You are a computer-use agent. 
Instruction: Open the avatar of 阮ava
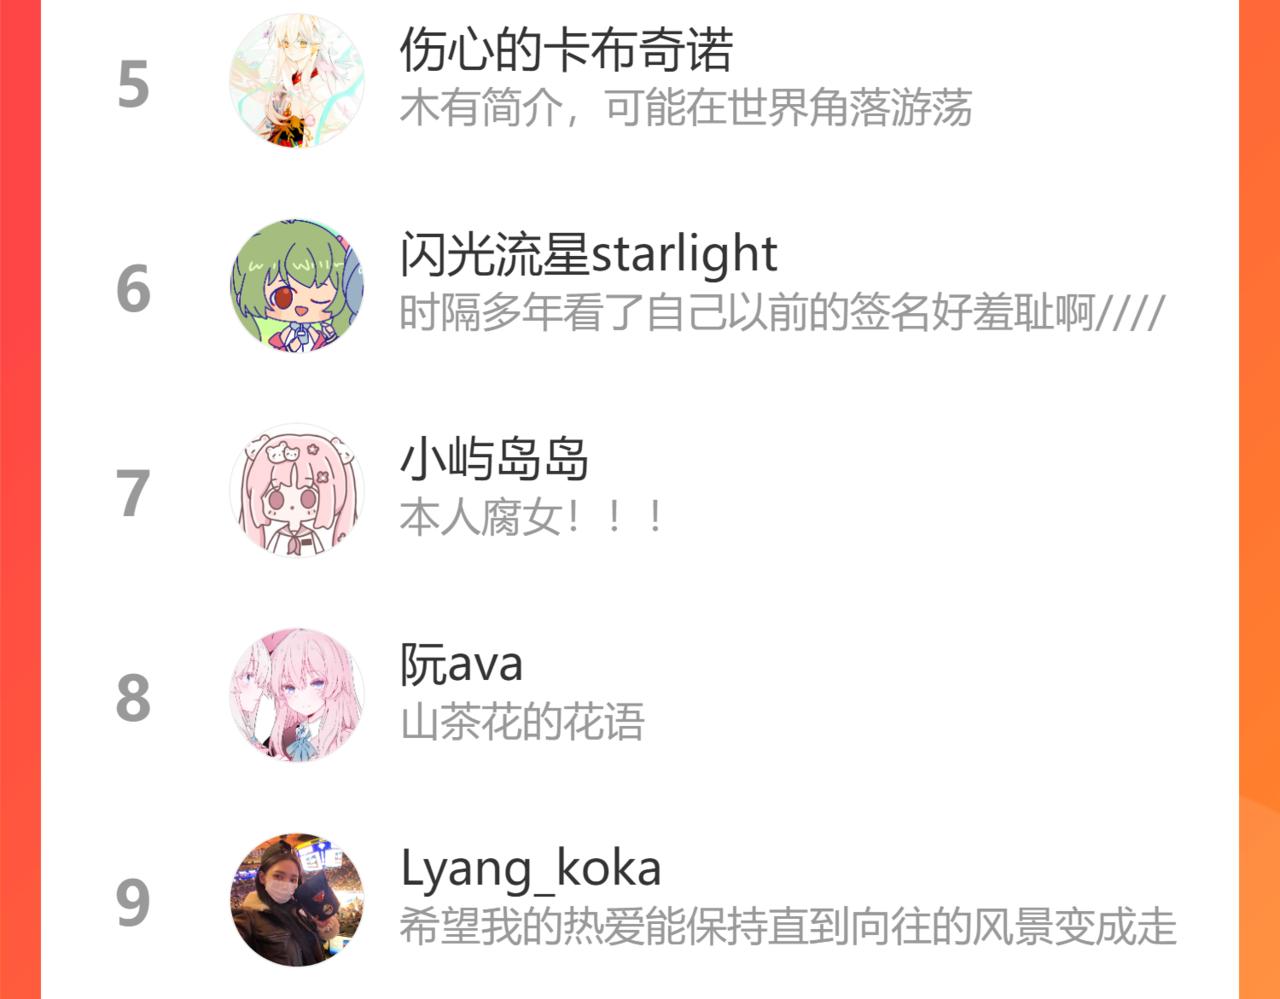pyautogui.click(x=297, y=695)
